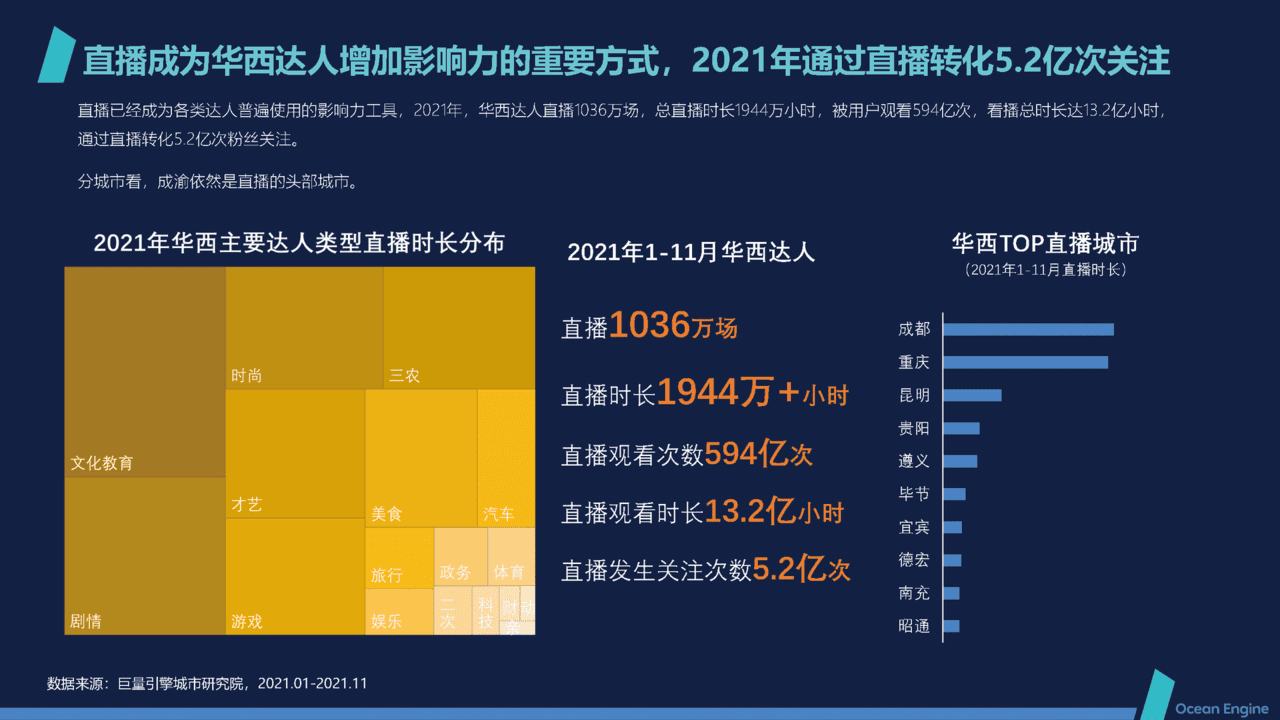Screen dimensions: 1280x720
Task: Click the 政务 treemap cell
Action: [x=460, y=557]
